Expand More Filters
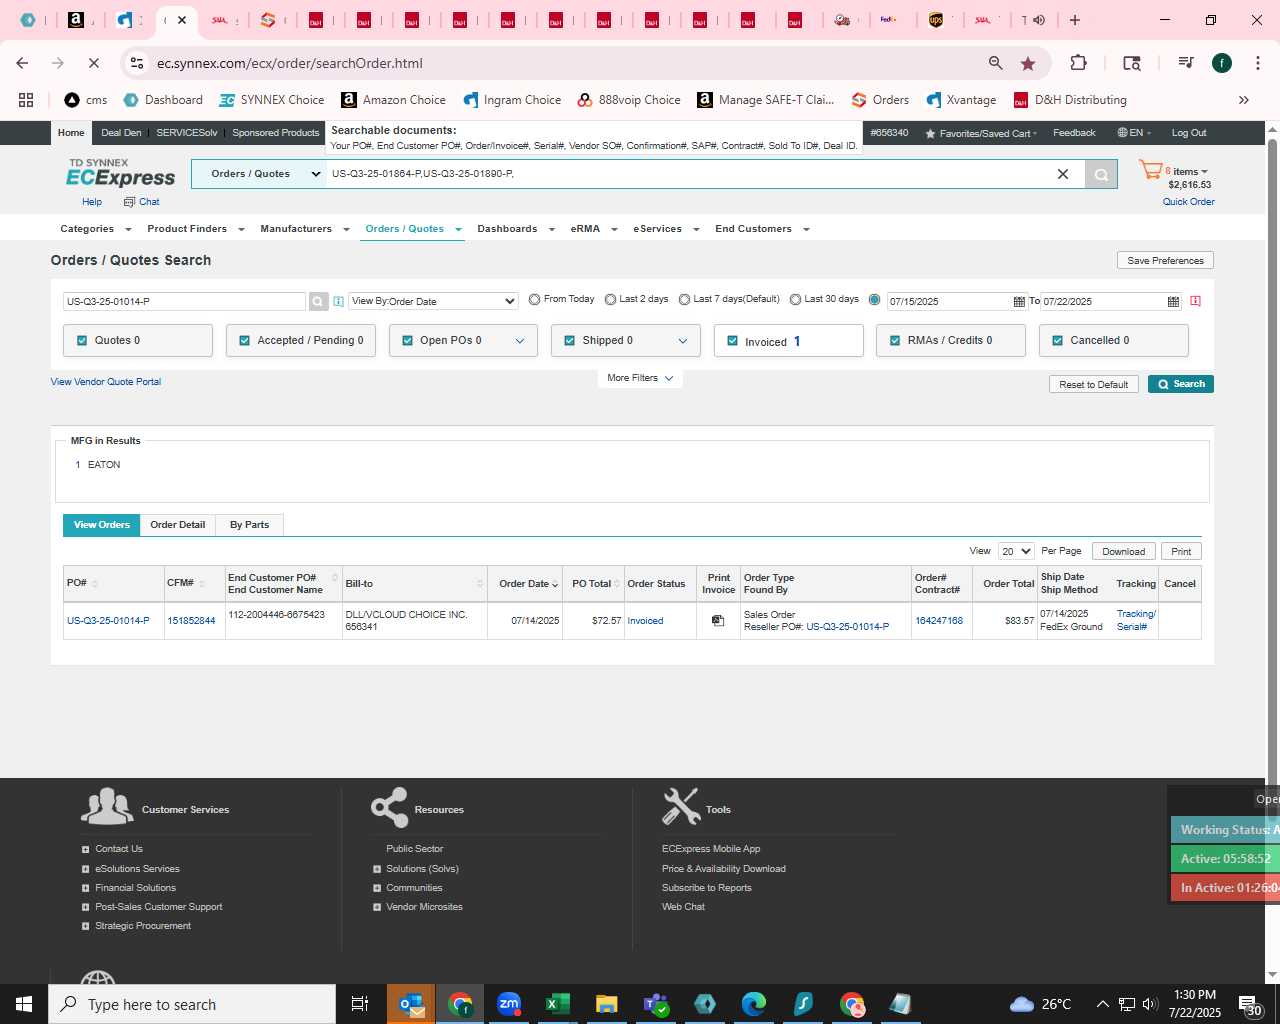This screenshot has width=1280, height=1024. [x=640, y=378]
